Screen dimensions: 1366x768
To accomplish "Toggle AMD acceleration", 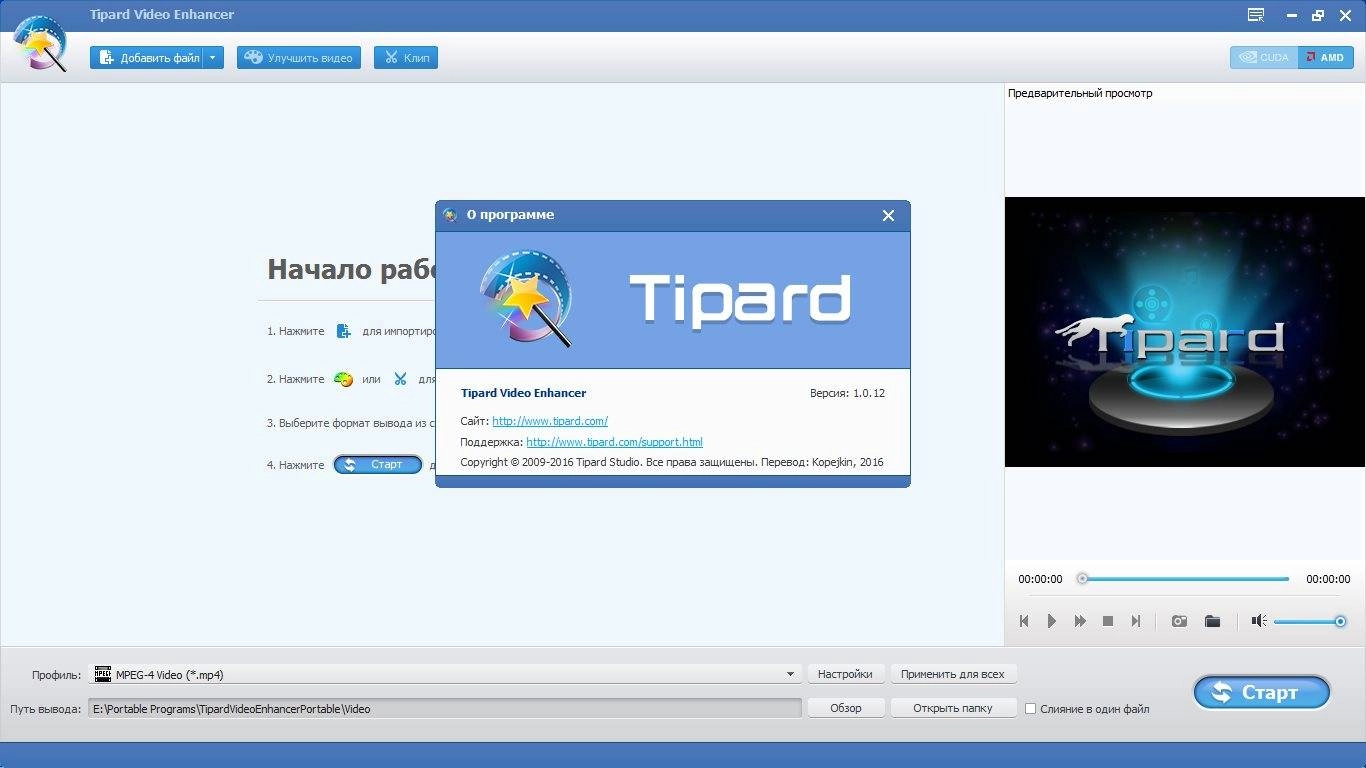I will point(1326,57).
